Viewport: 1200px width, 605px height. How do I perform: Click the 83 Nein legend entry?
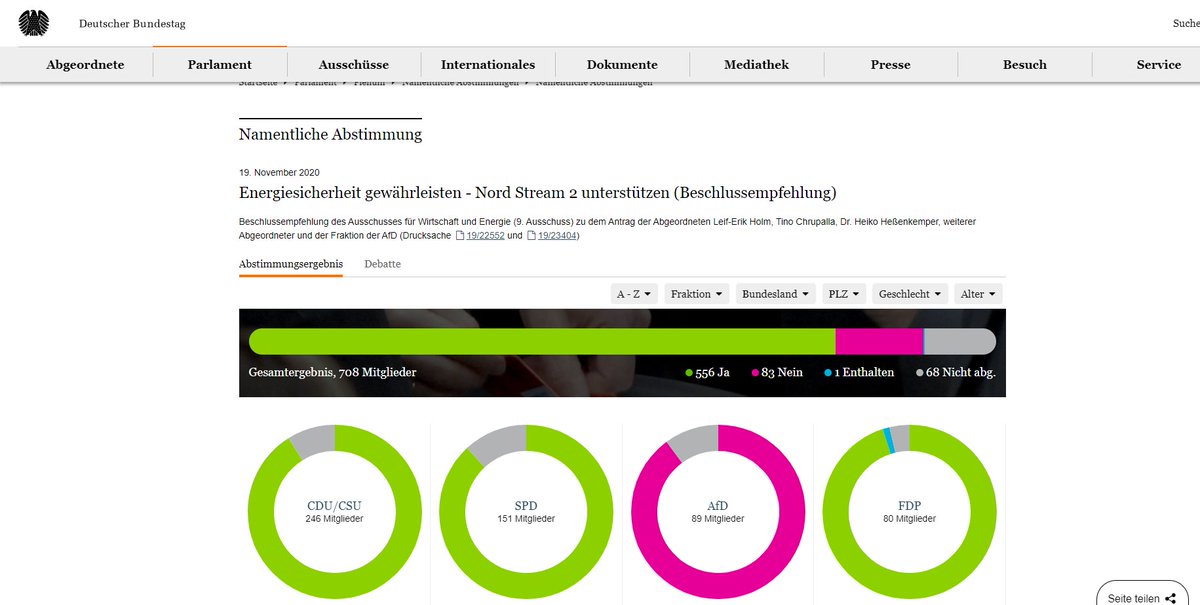(779, 372)
